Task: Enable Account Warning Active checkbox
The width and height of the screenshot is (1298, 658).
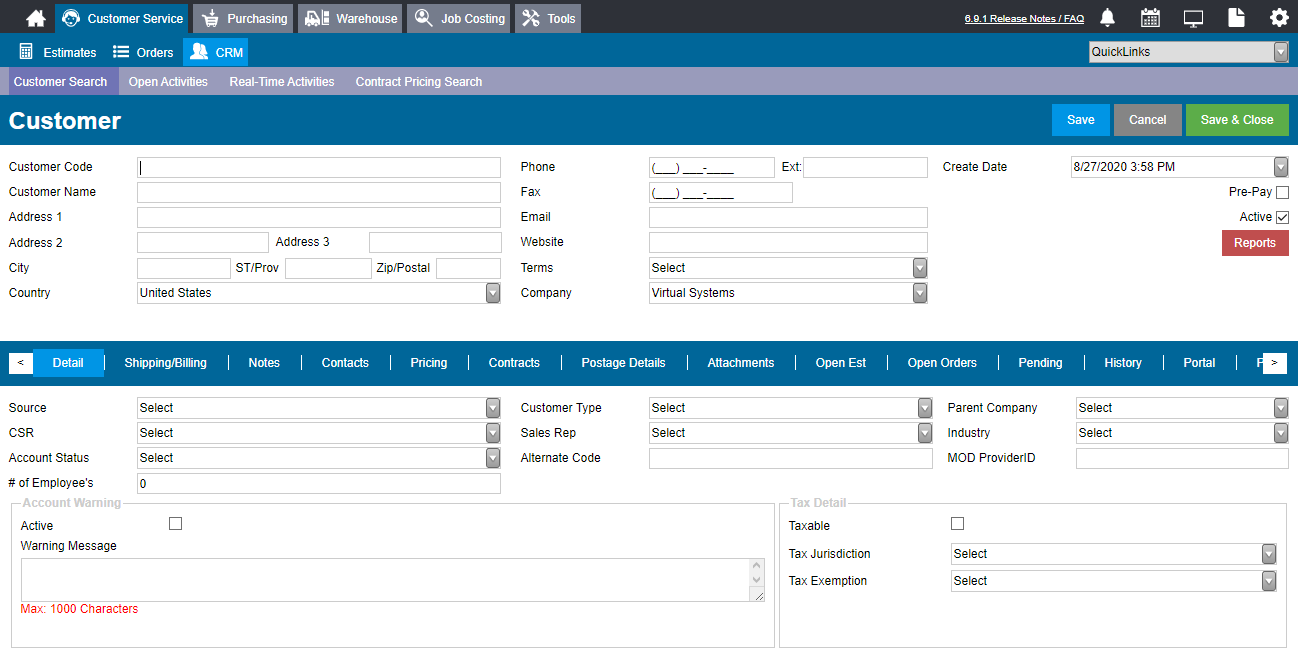Action: (x=176, y=523)
